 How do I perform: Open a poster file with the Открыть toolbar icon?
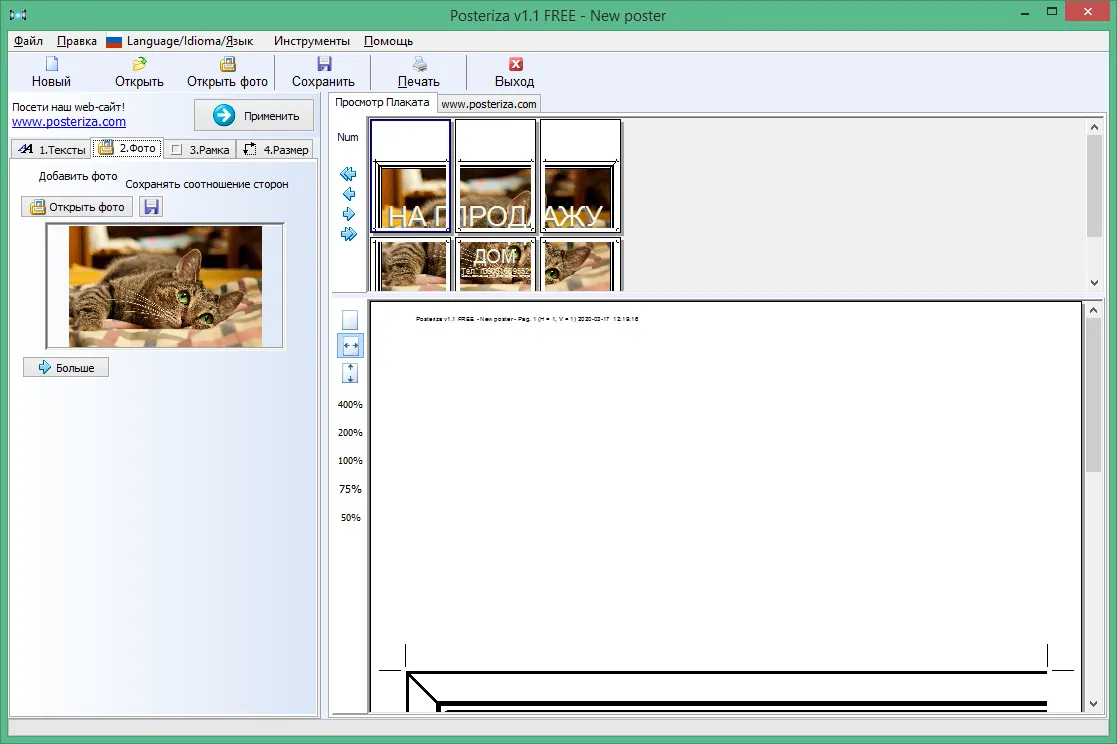140,64
